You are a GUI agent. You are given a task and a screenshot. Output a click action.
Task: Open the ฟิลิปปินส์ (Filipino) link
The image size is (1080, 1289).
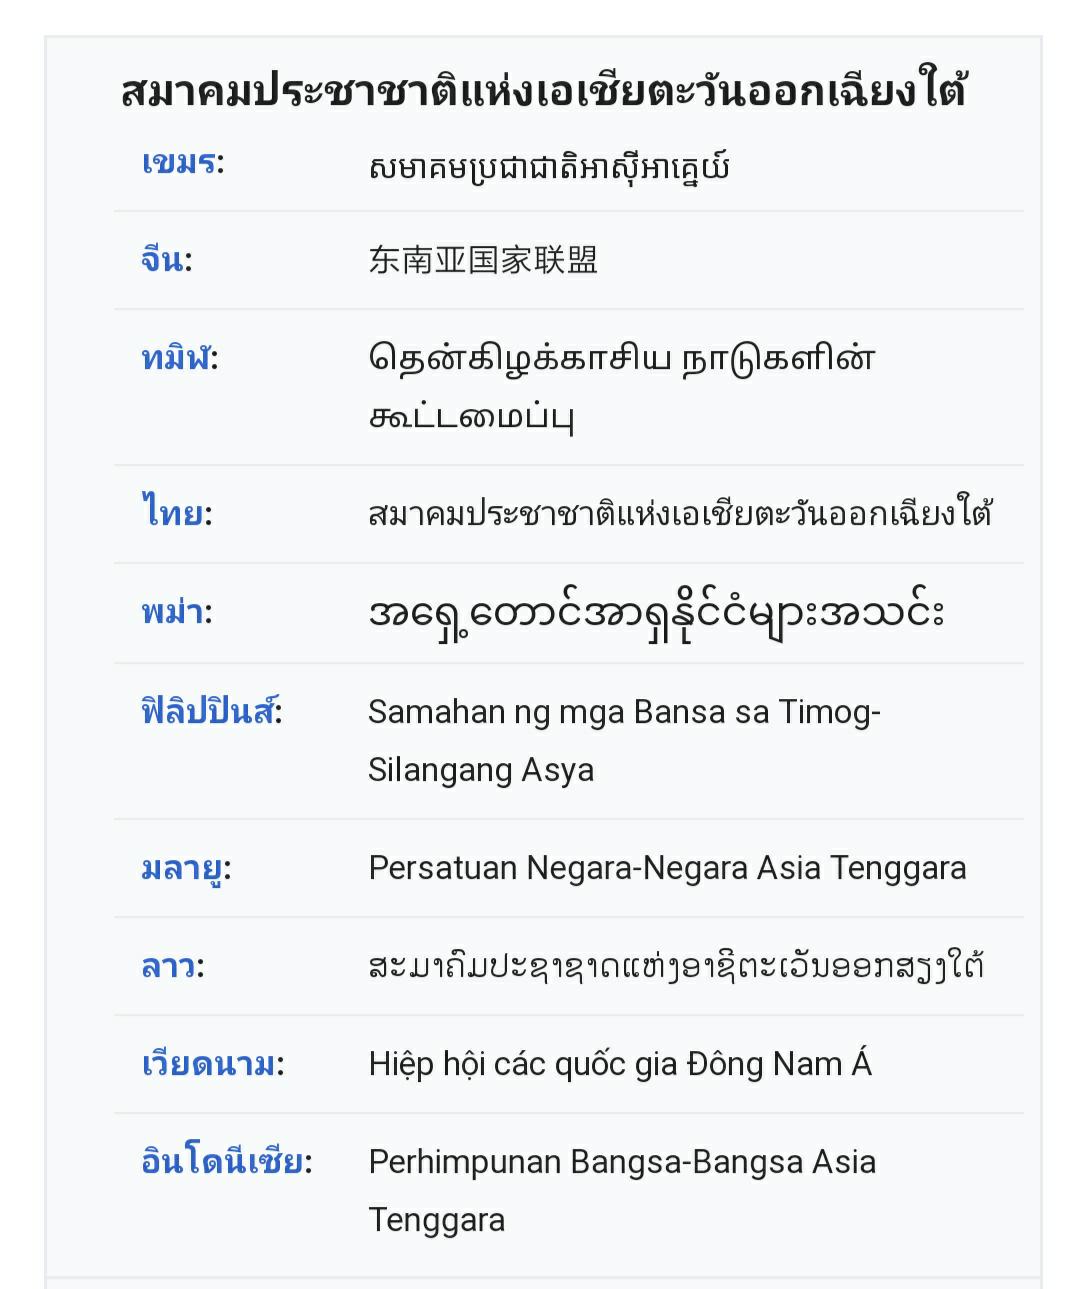pyautogui.click(x=207, y=712)
